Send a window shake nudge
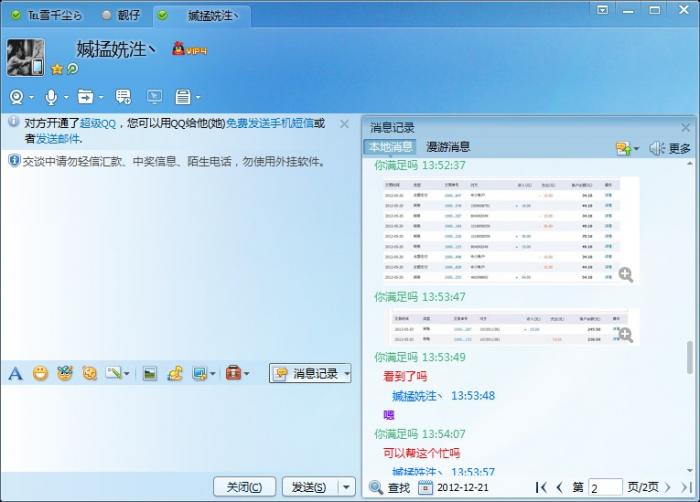 (x=90, y=373)
